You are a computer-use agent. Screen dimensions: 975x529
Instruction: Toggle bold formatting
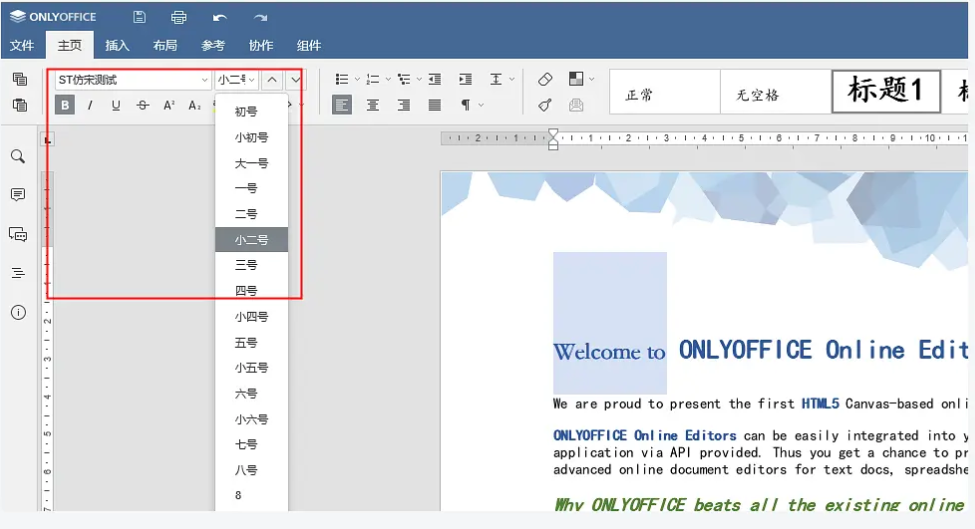65,105
